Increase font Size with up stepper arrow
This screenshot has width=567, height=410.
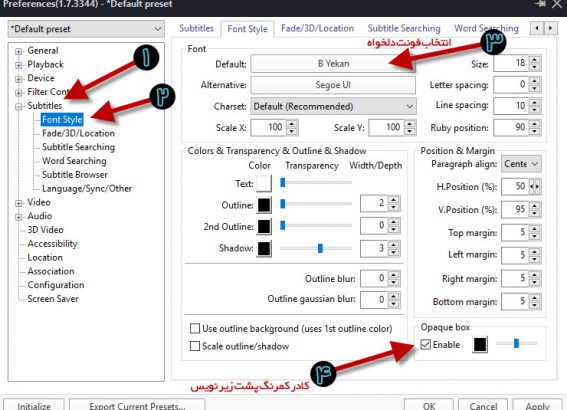(534, 60)
